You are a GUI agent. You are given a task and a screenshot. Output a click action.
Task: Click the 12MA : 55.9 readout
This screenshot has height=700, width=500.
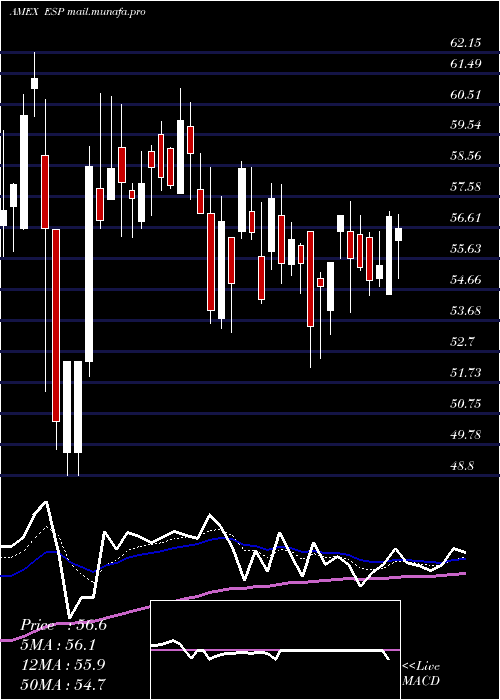point(64,664)
